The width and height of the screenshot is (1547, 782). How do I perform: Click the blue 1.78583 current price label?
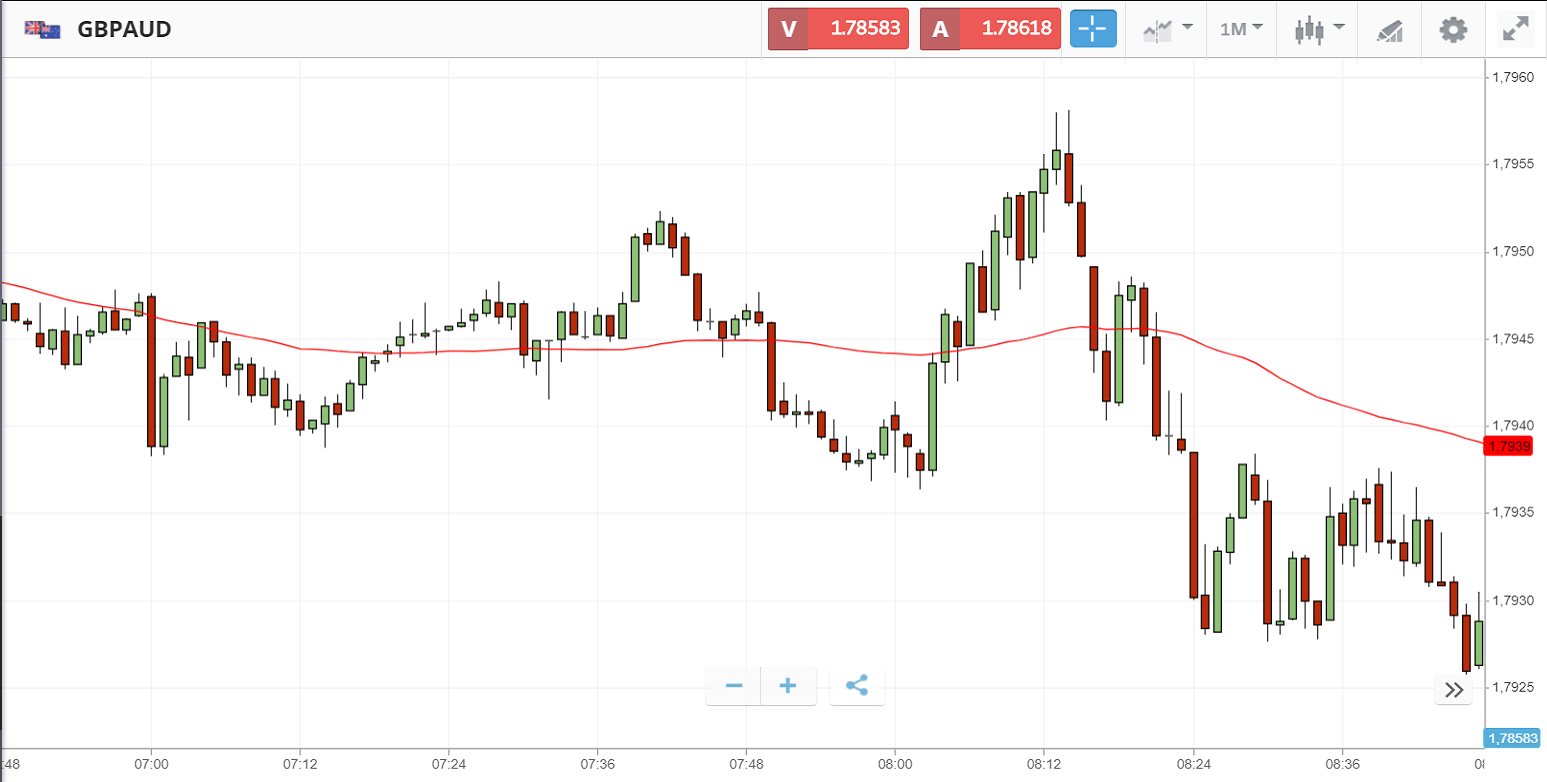pos(1511,739)
